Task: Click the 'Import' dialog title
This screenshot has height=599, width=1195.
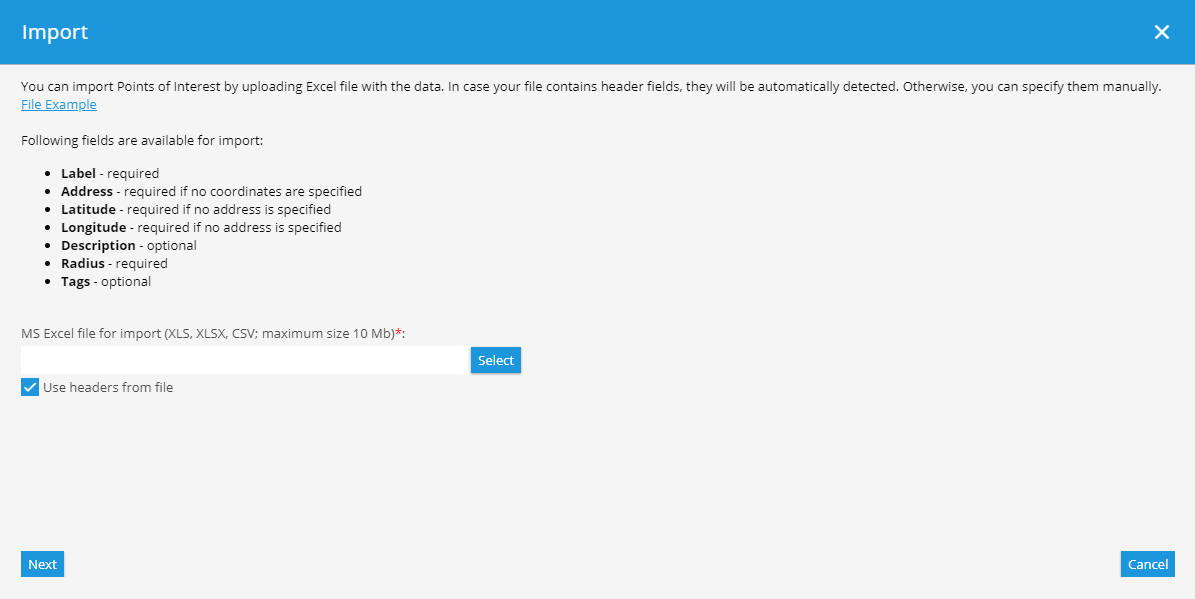Action: click(55, 32)
